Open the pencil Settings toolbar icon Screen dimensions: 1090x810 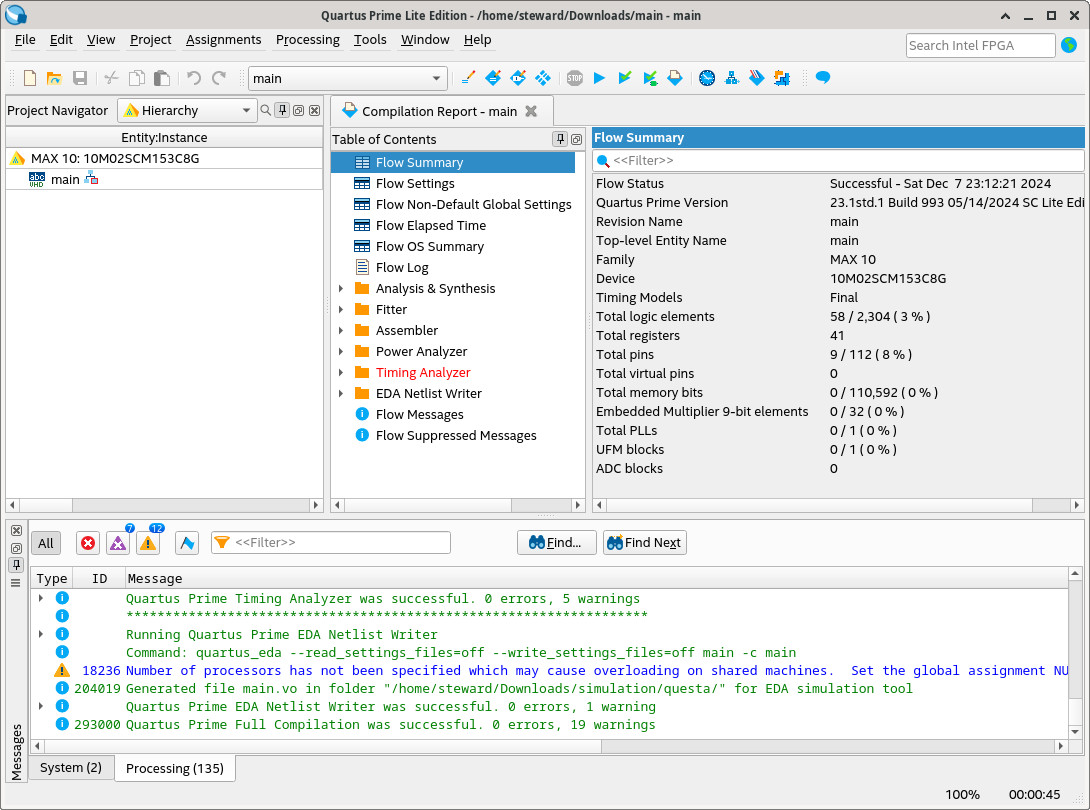tap(468, 78)
